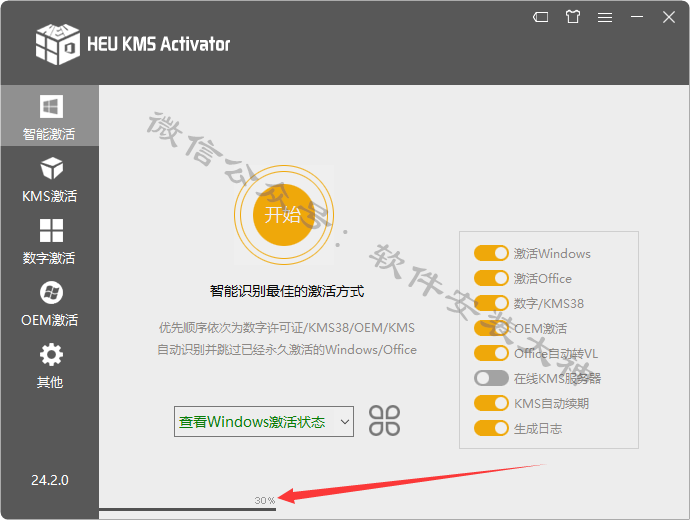The image size is (690, 520).
Task: Click the version number 24.2.0
Action: coord(50,480)
